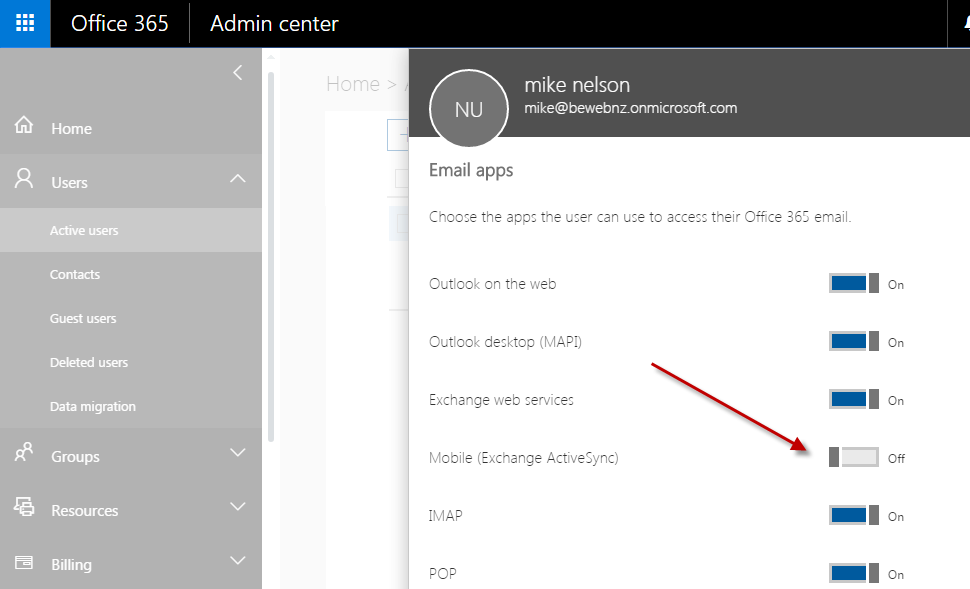Click the mike nelson user name
The height and width of the screenshot is (589, 970).
pos(577,85)
